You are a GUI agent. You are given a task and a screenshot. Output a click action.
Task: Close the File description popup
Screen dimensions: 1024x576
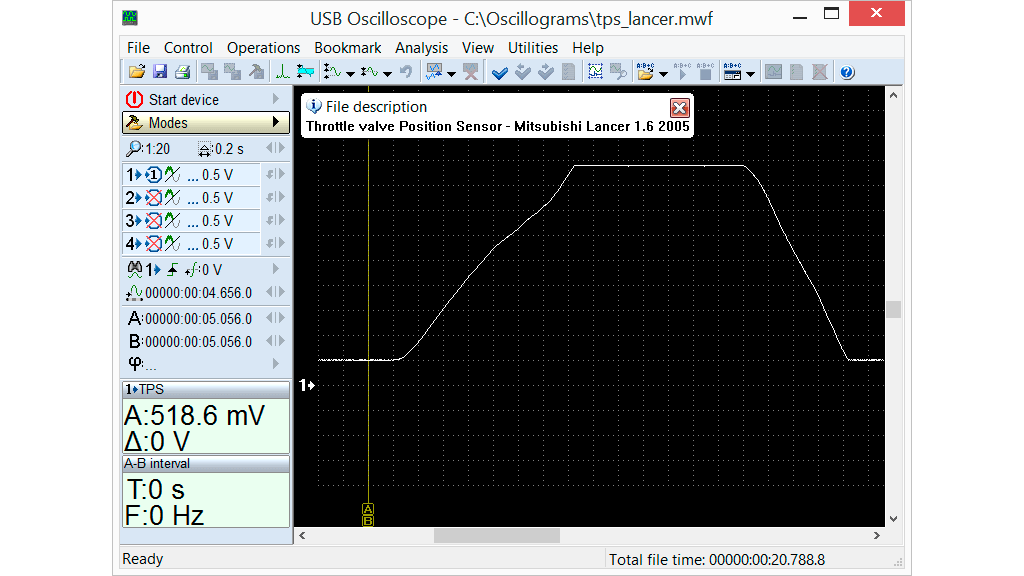point(679,108)
